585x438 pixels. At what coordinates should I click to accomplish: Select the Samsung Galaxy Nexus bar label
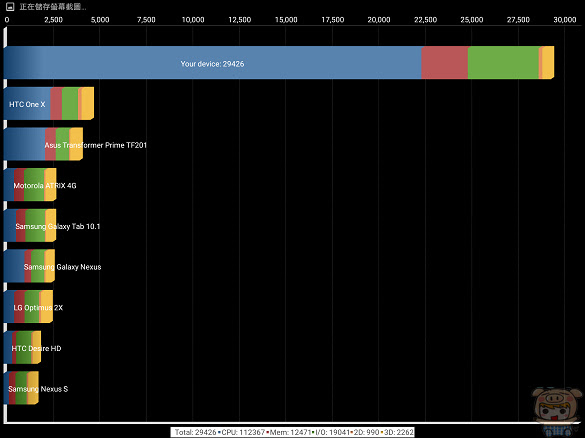tap(62, 267)
